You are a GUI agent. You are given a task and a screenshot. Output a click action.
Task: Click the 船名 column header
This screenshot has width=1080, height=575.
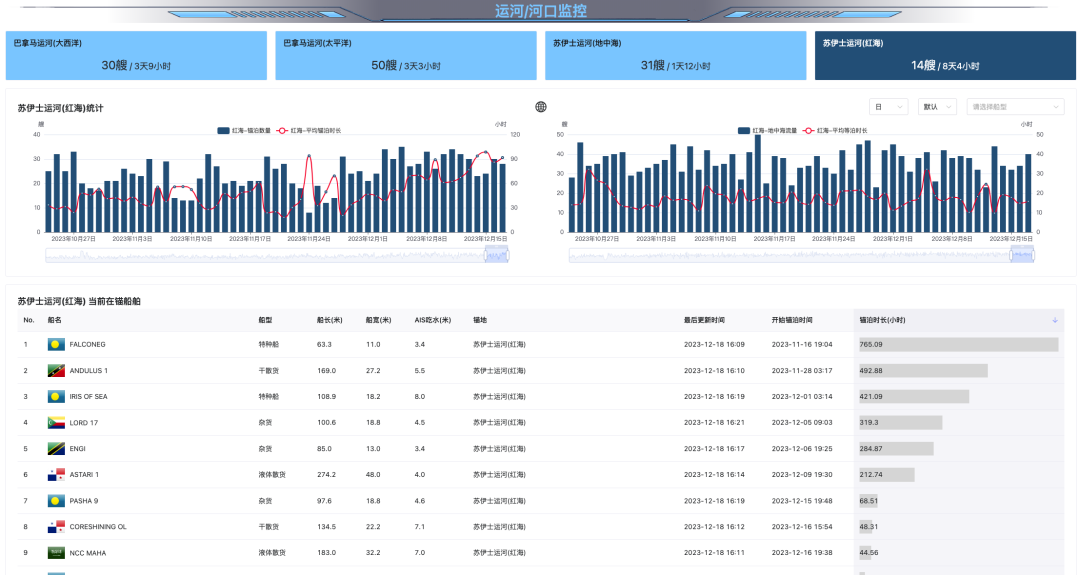(54, 320)
